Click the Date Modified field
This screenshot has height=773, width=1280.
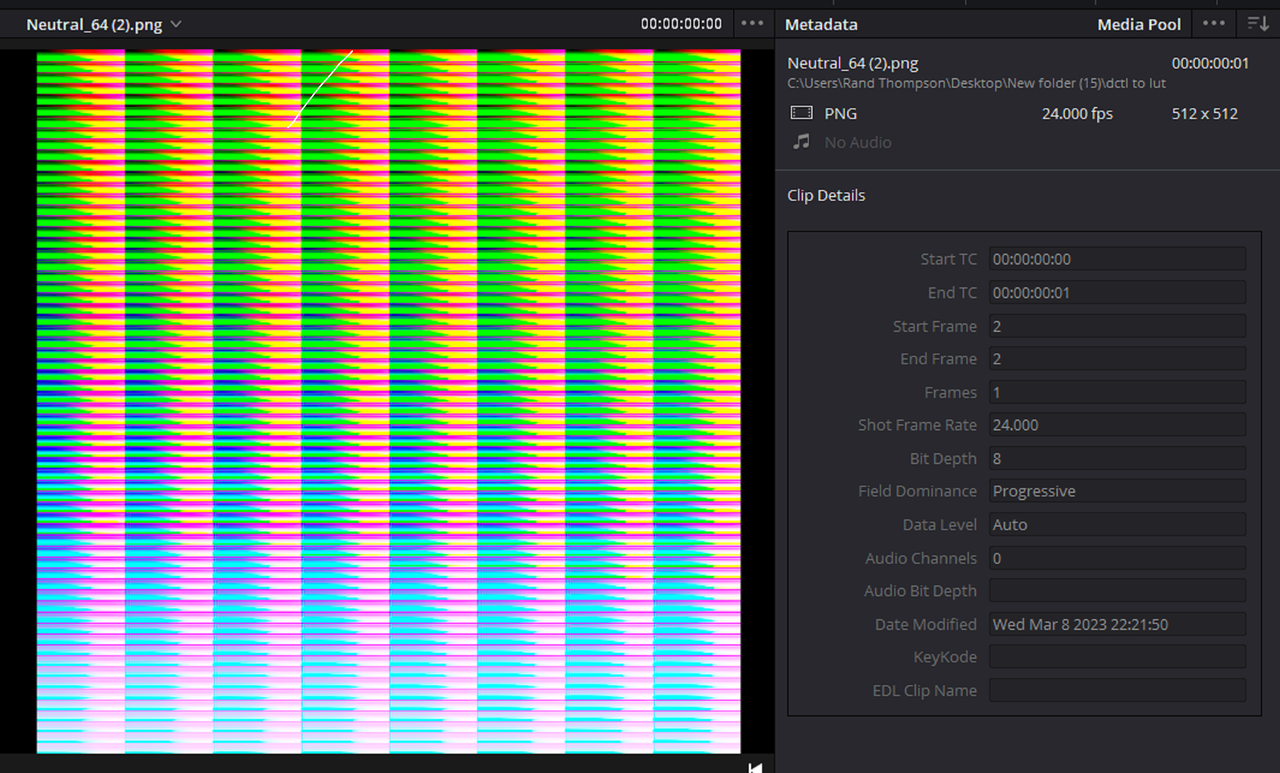(1117, 624)
